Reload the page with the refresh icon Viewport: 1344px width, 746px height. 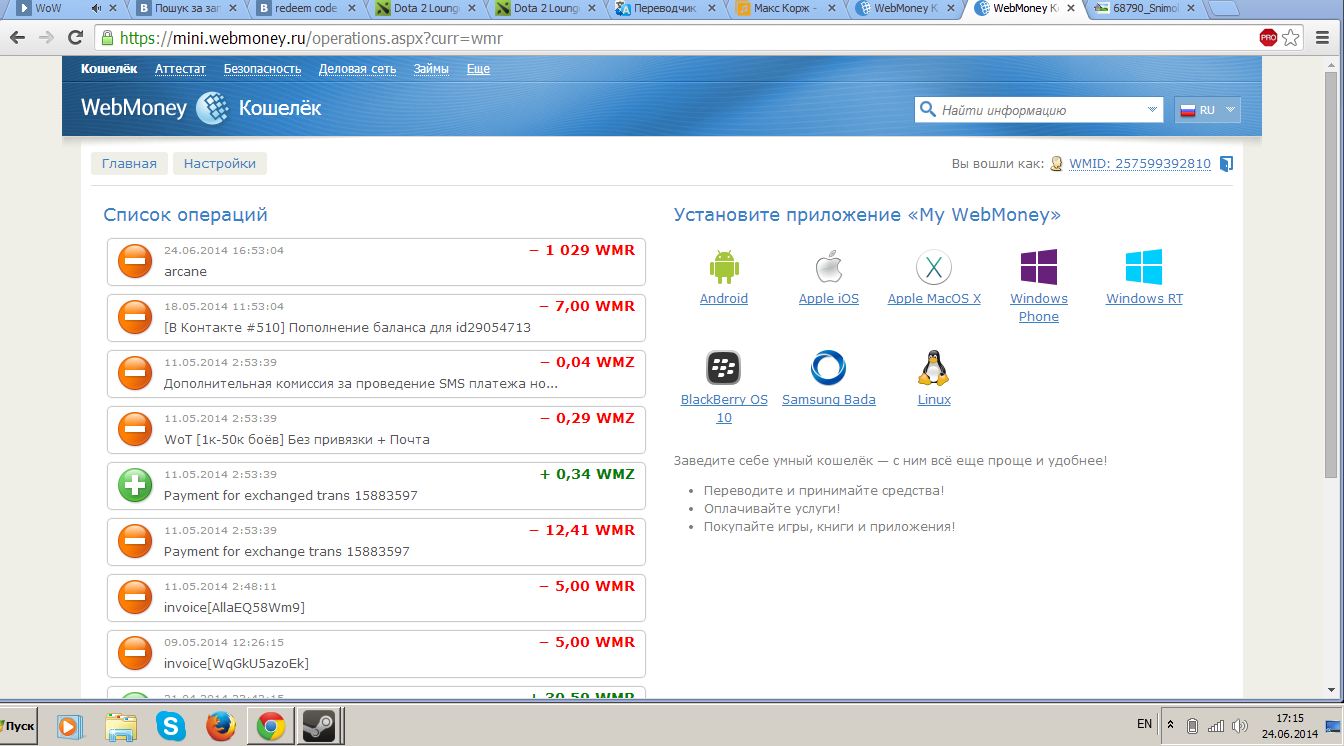(75, 38)
